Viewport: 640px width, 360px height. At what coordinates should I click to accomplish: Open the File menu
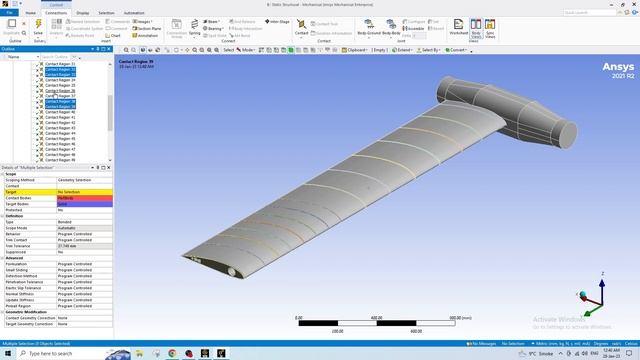(9, 13)
